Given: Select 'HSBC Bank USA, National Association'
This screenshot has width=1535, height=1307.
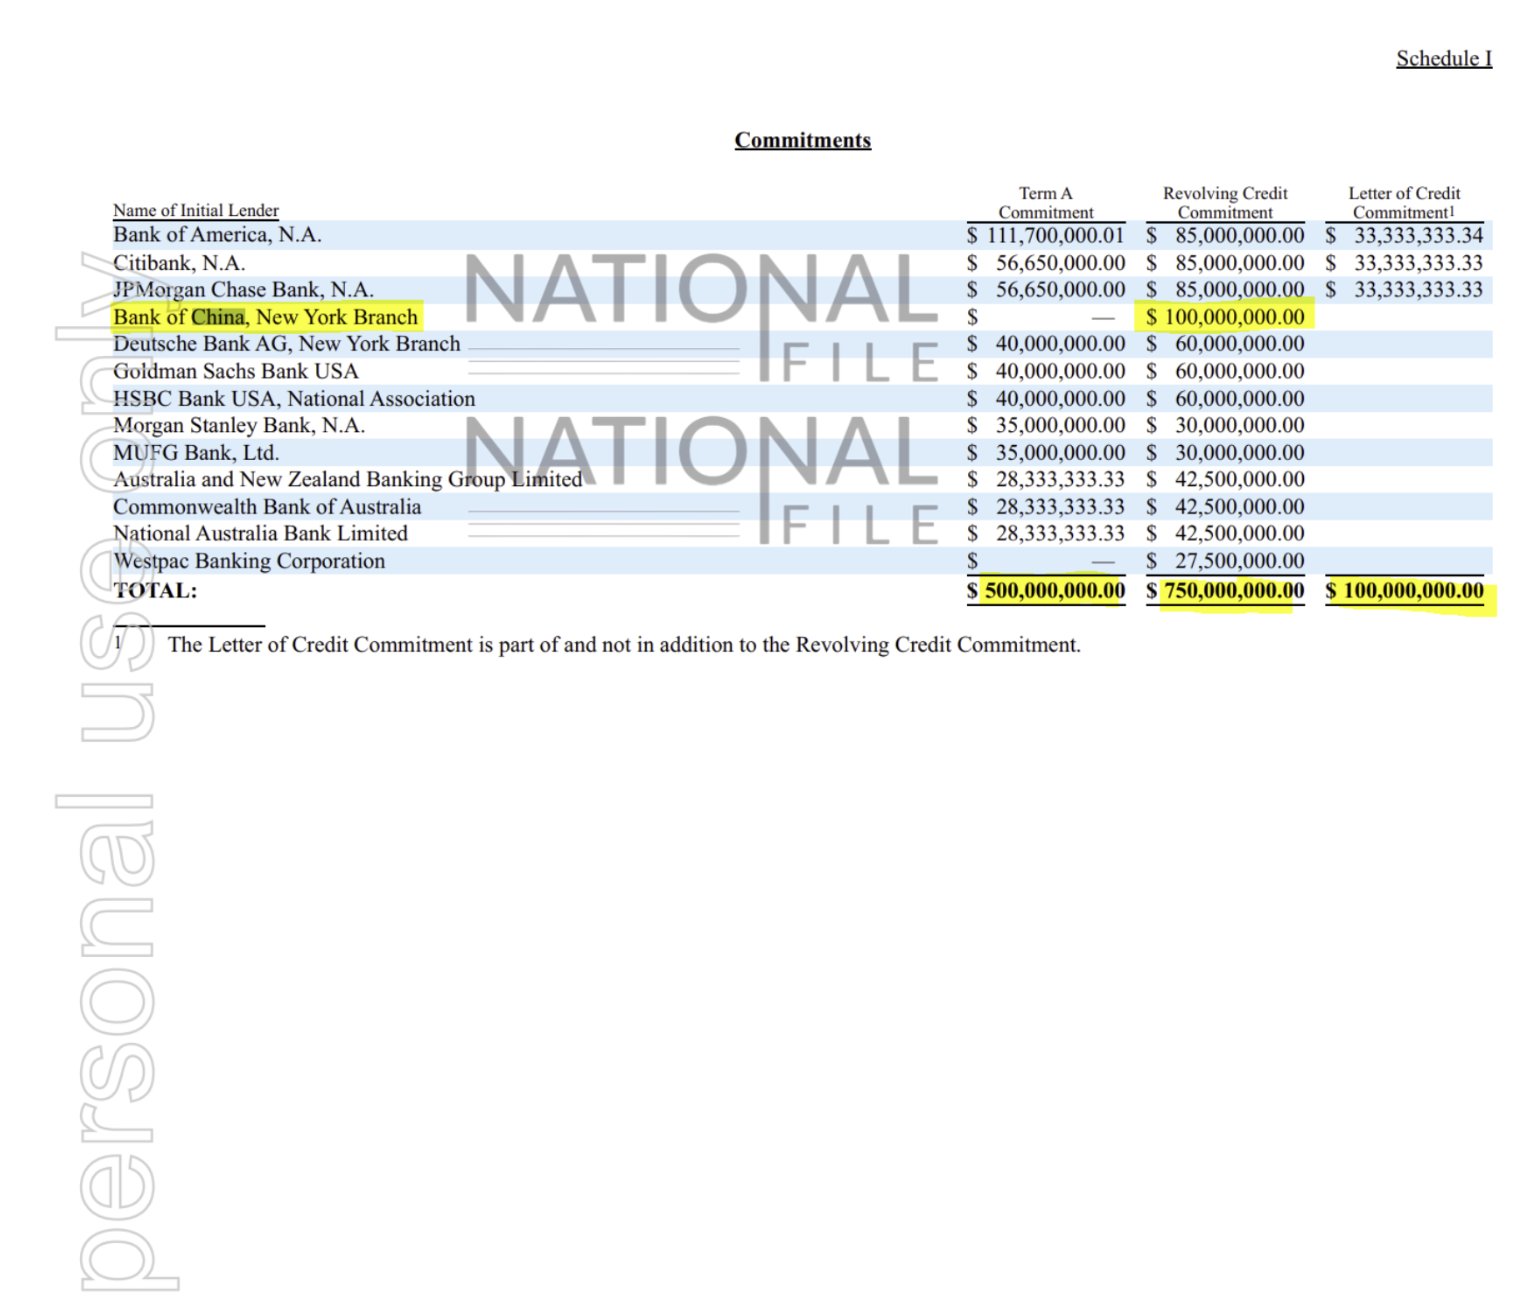Looking at the screenshot, I should click(294, 398).
